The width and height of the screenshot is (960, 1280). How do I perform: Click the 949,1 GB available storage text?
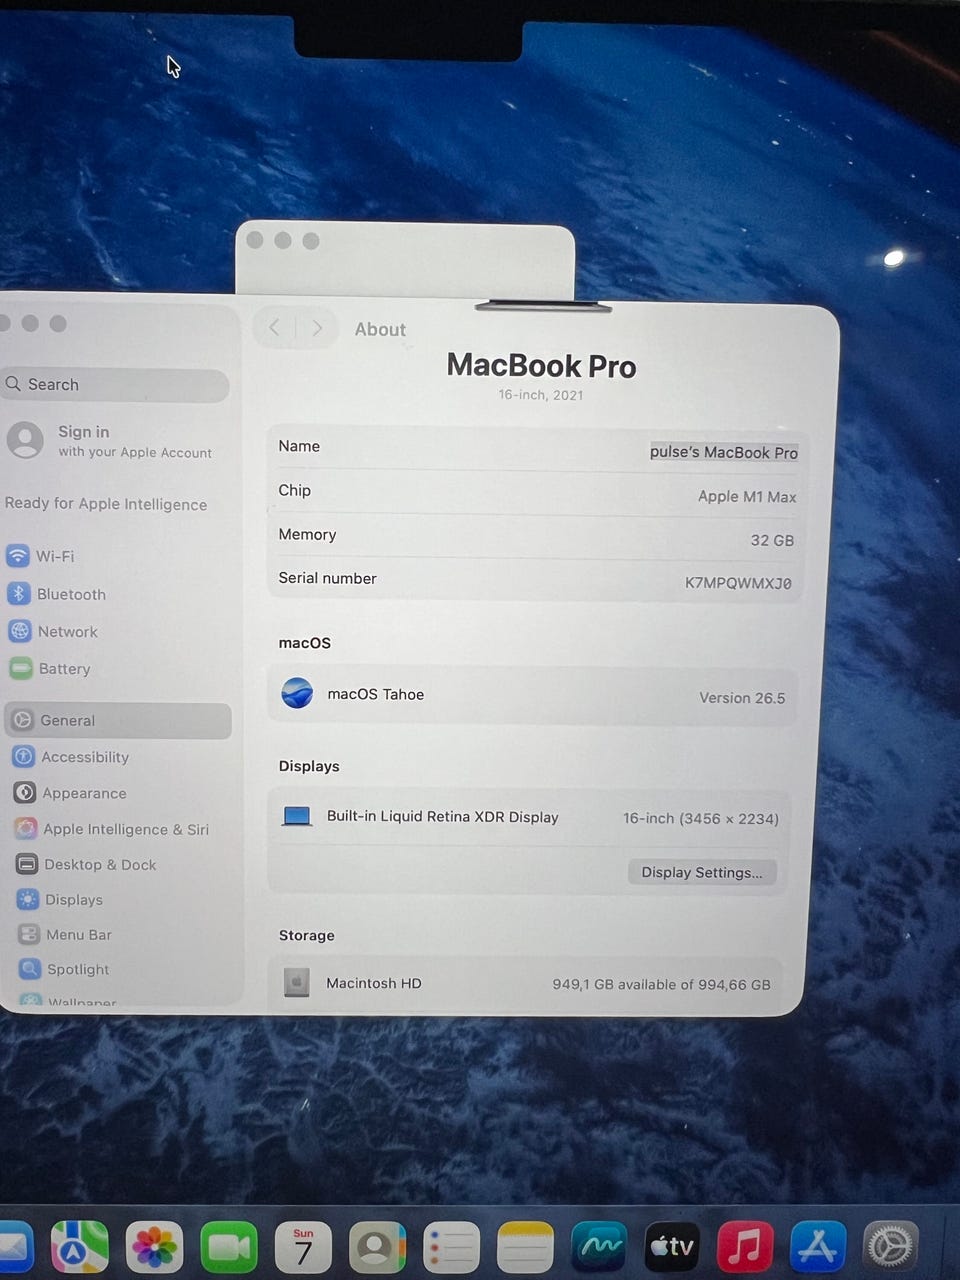click(x=661, y=984)
